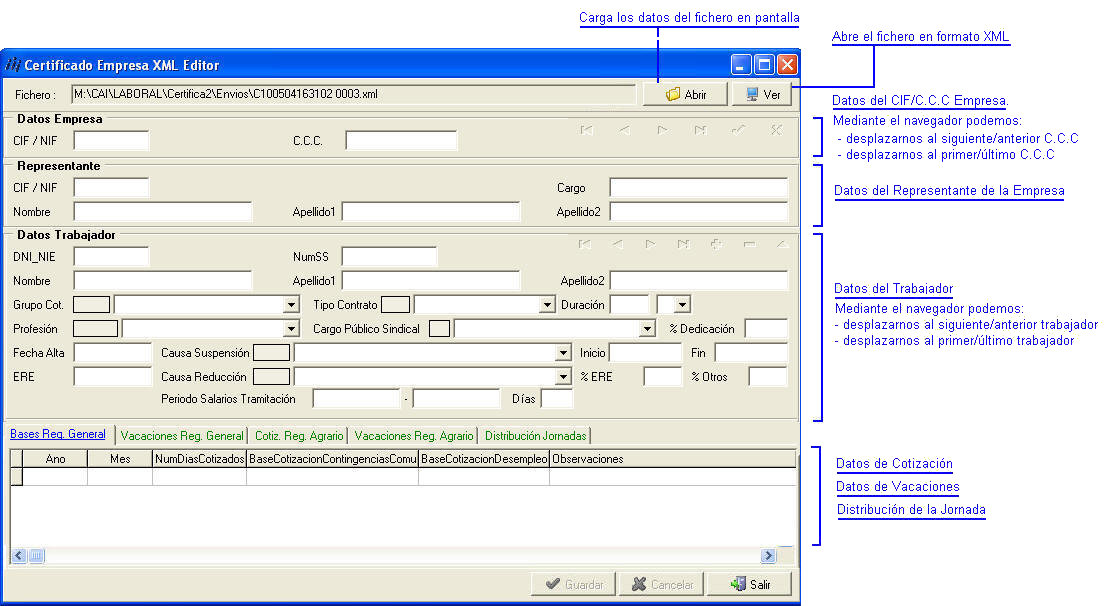Click the NumSS input field
The image size is (1105, 606).
click(389, 257)
